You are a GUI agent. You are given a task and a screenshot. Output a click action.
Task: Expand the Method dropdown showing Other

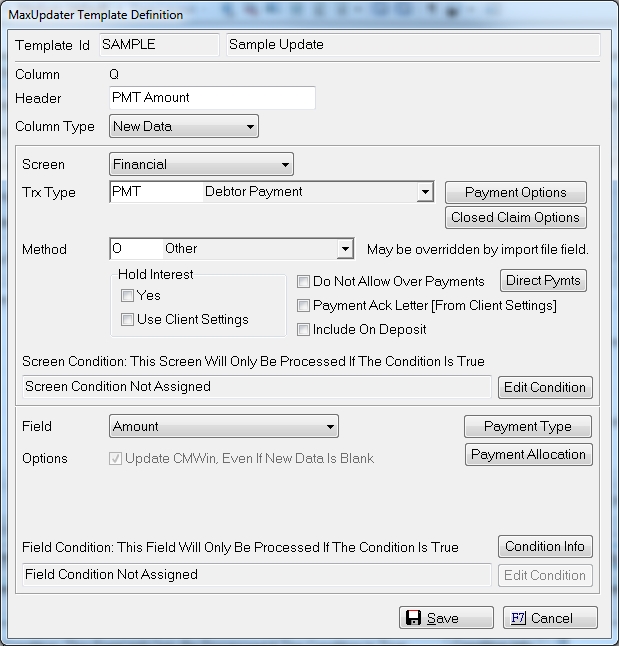345,249
